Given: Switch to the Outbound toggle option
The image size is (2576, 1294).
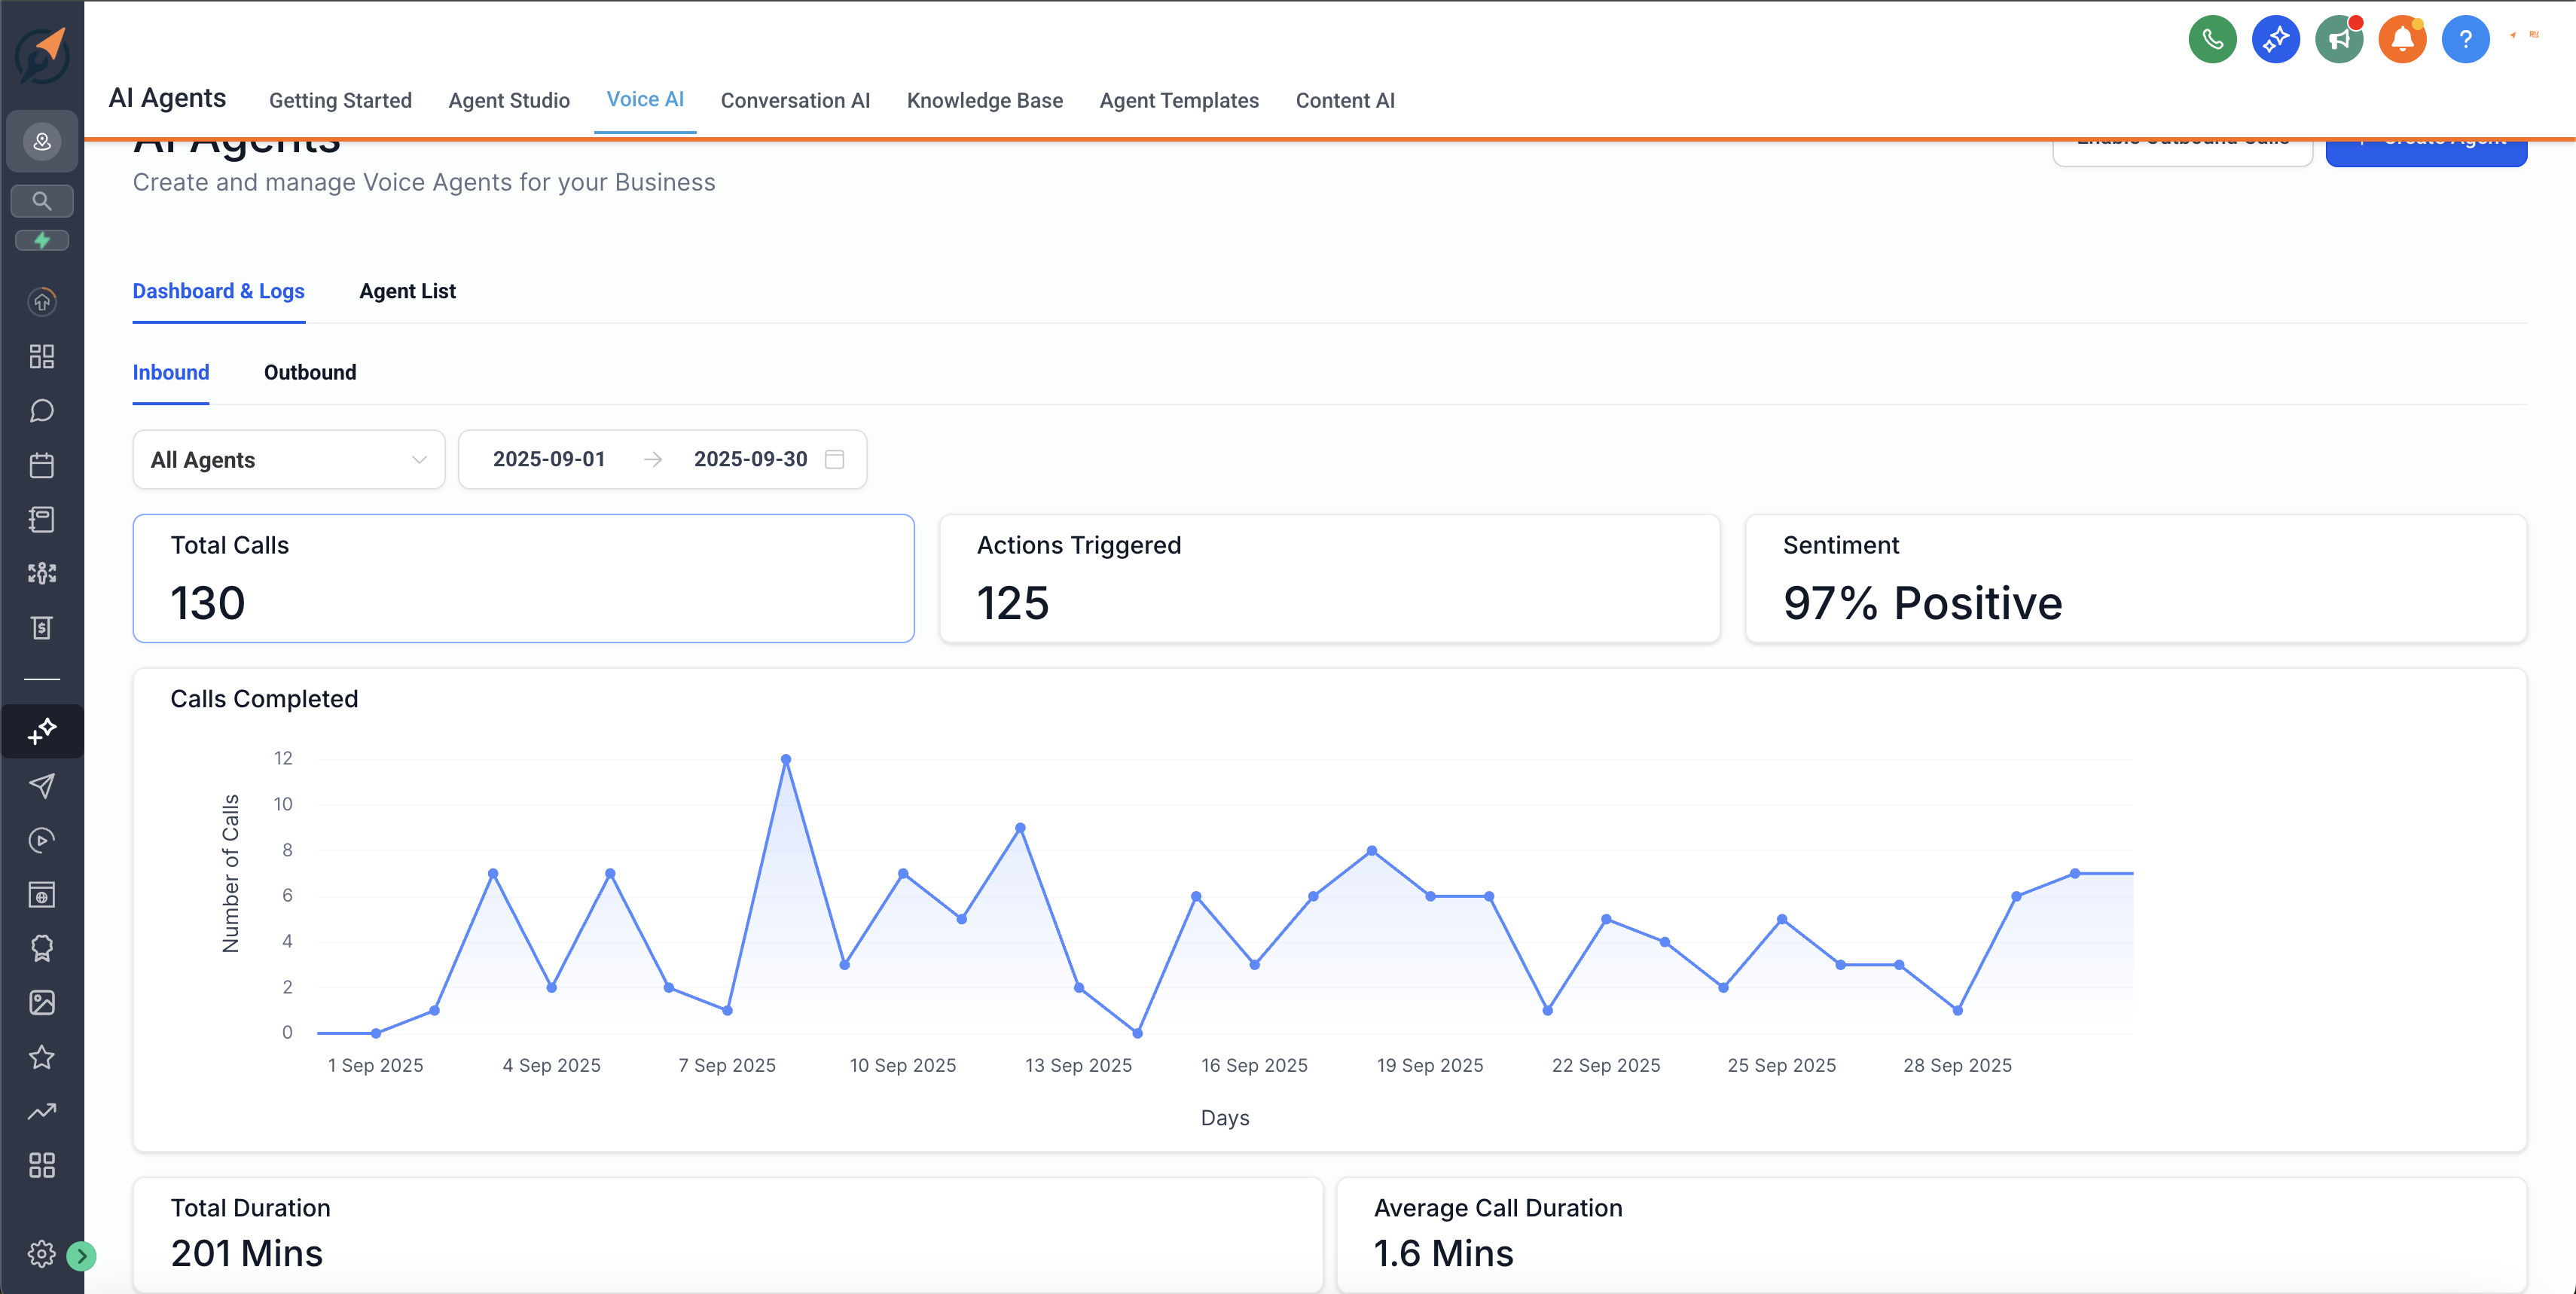Looking at the screenshot, I should coord(310,372).
